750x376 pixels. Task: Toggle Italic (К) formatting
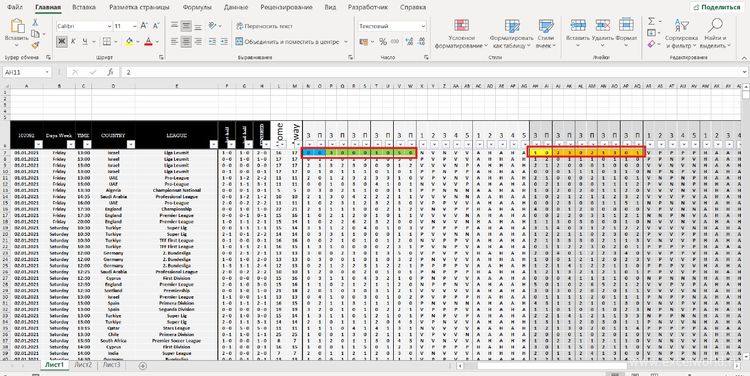click(x=73, y=42)
